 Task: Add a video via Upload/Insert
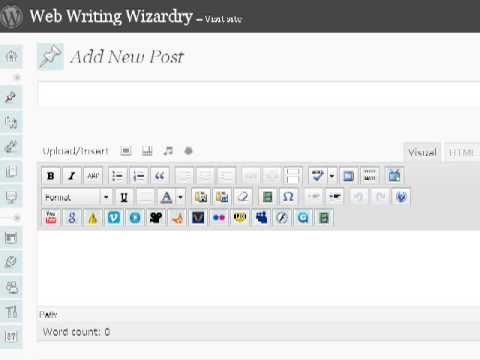[x=147, y=151]
